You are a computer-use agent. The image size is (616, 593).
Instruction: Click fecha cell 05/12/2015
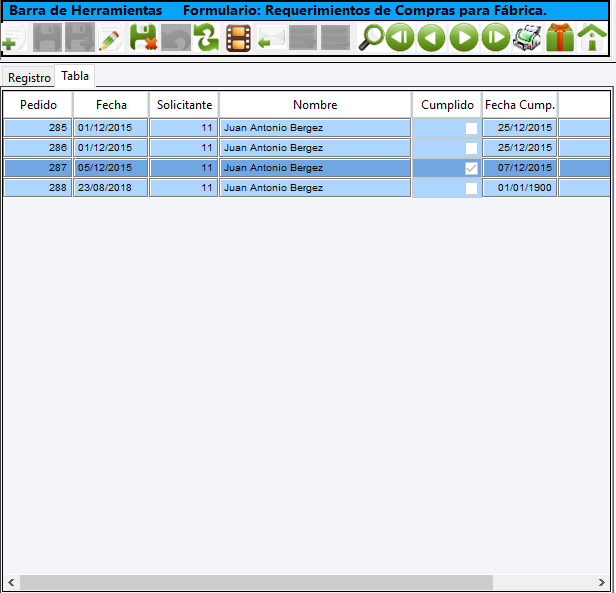[110, 168]
